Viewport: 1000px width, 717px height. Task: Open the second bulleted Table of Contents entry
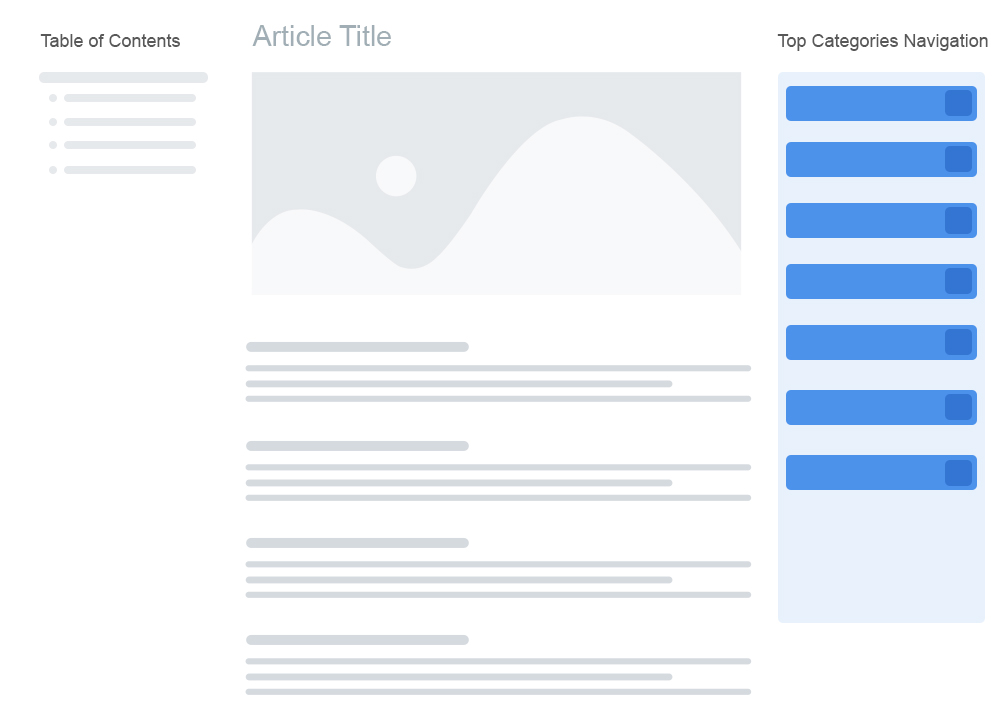coord(129,122)
